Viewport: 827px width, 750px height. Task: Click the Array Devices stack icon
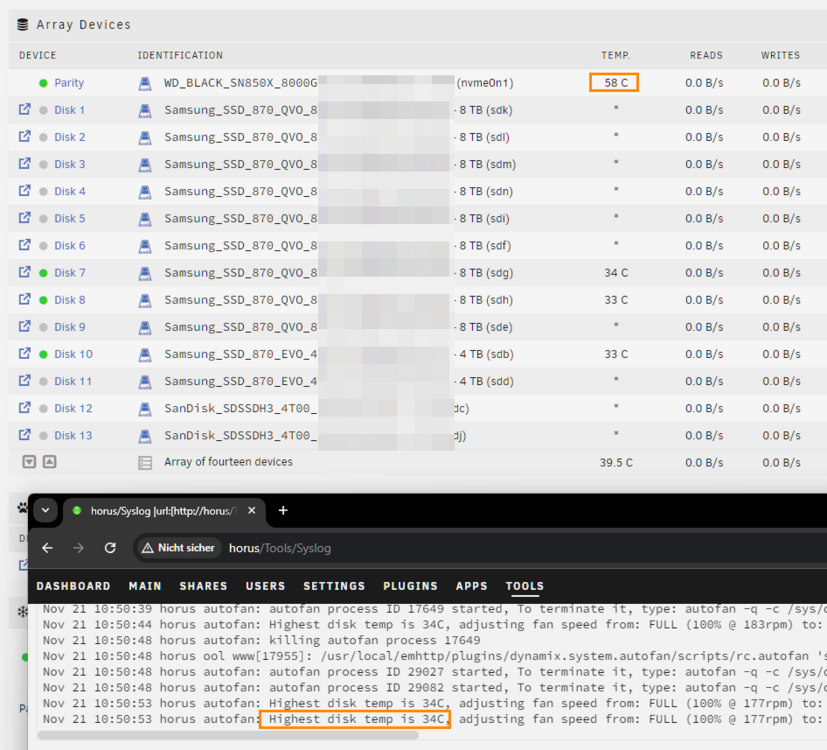[23, 25]
